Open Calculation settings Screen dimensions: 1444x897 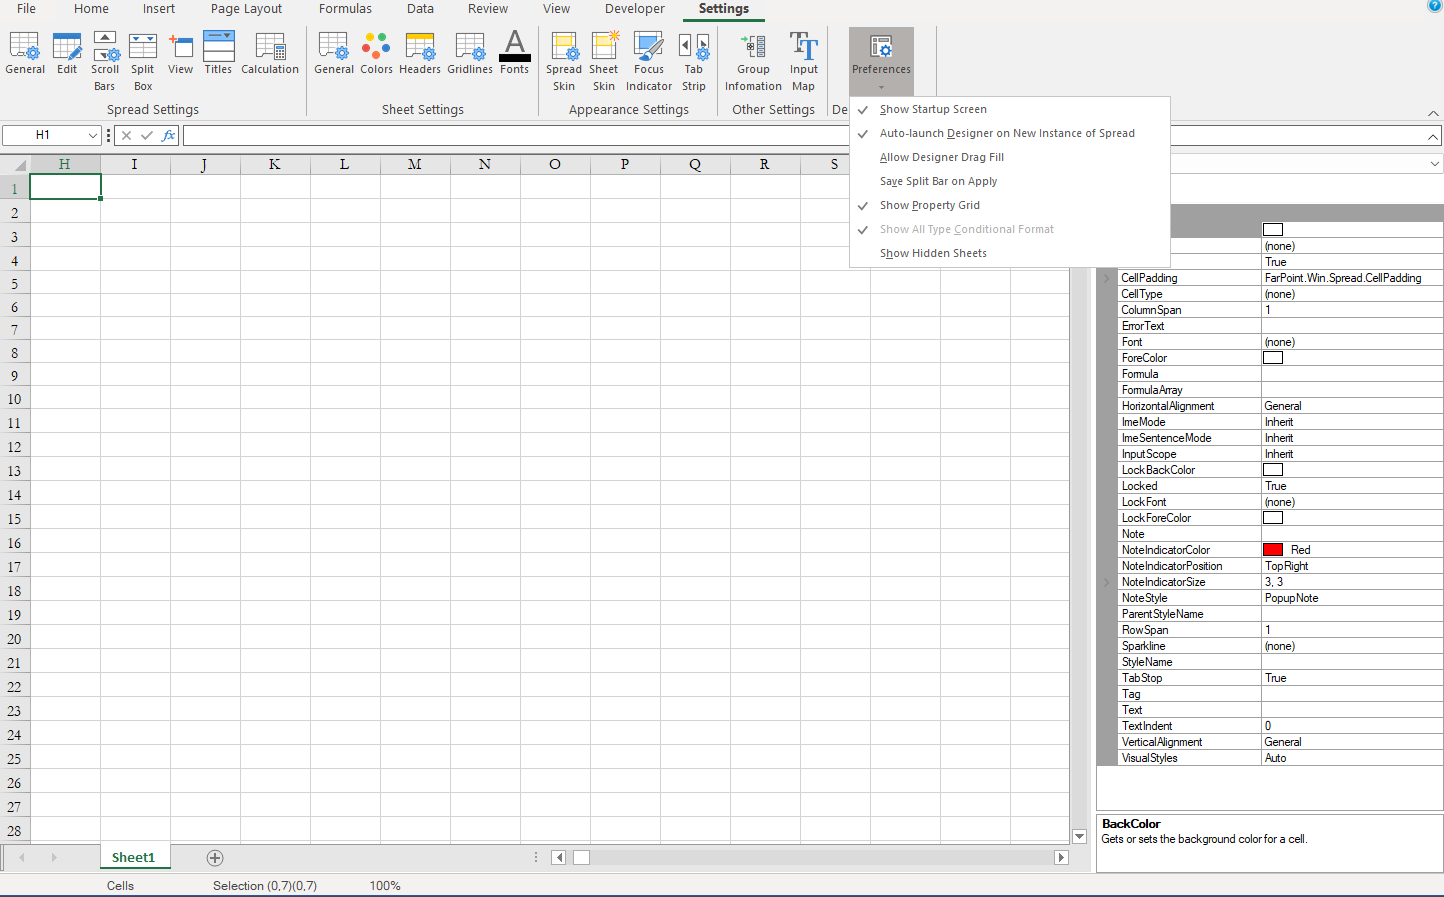(270, 54)
